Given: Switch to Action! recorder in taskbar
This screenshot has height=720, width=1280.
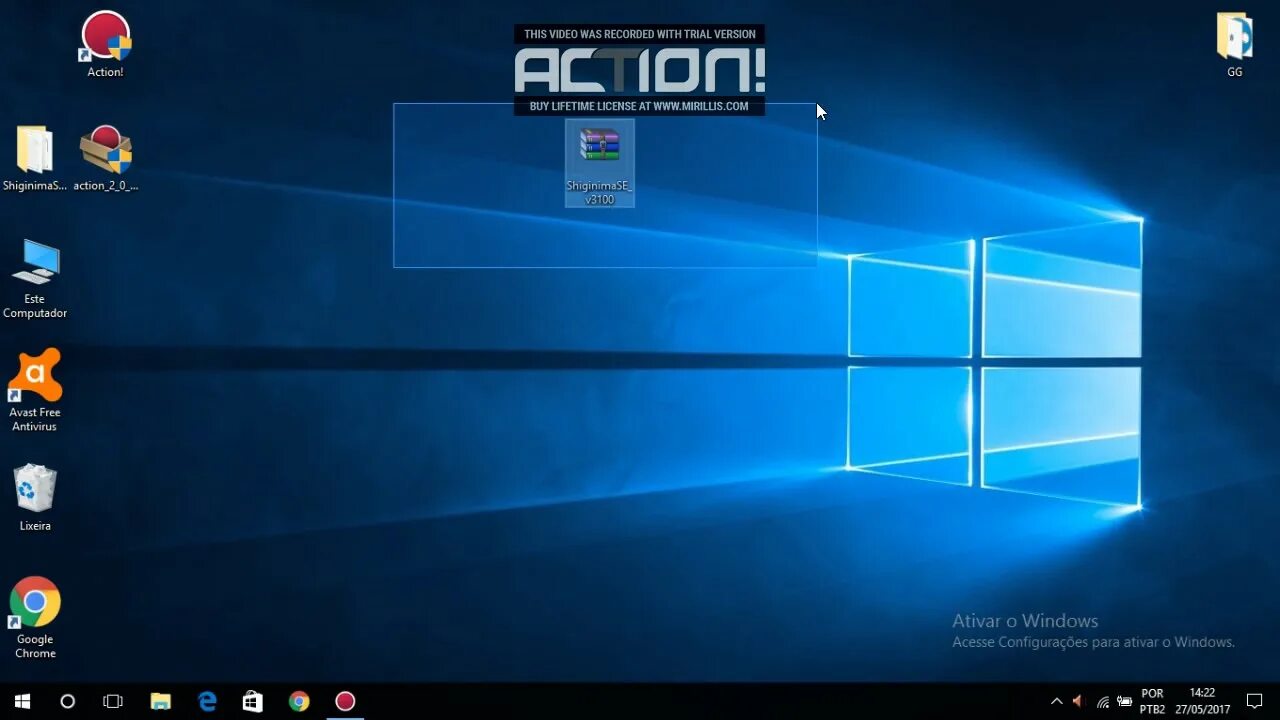Looking at the screenshot, I should click(x=345, y=701).
